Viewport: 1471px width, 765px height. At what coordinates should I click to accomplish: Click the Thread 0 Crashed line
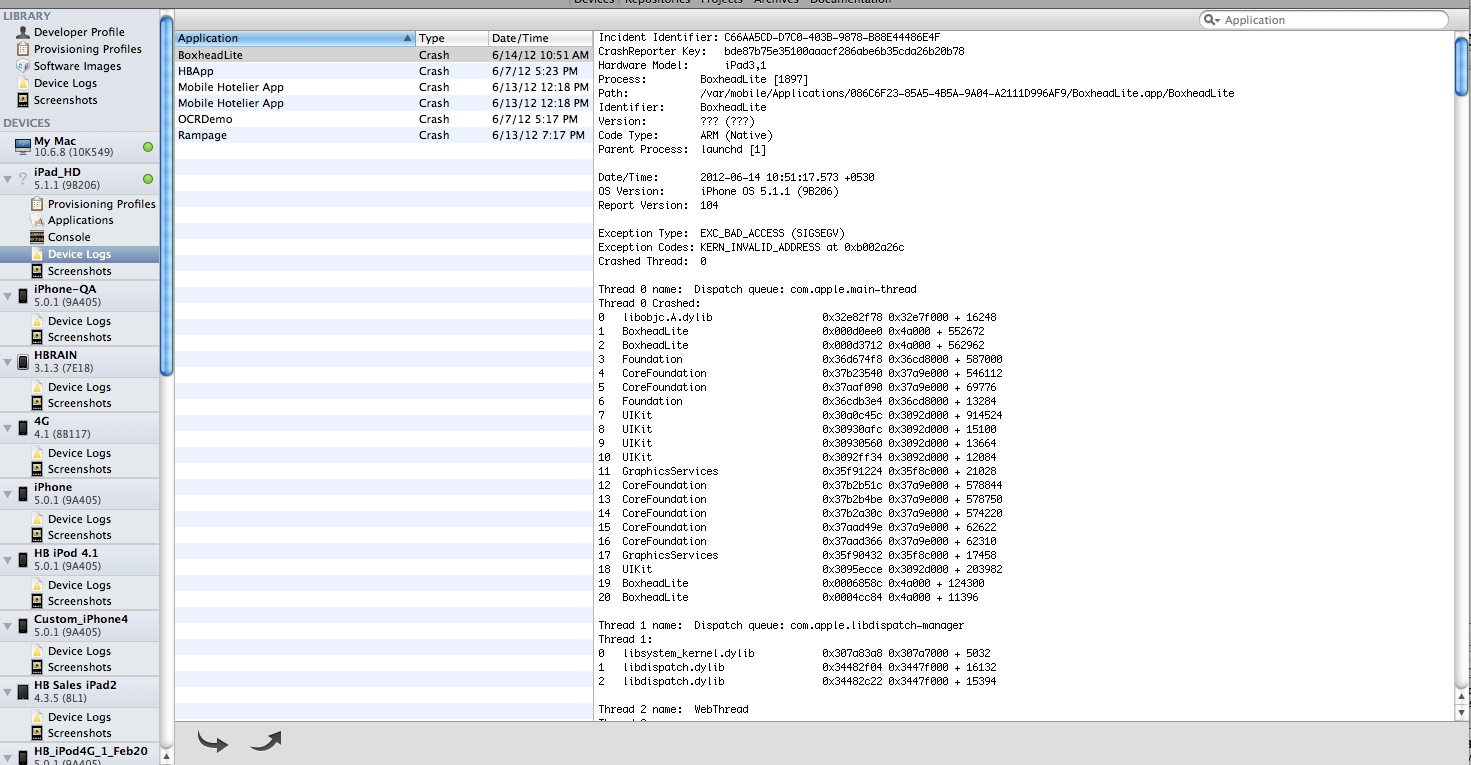pyautogui.click(x=649, y=303)
